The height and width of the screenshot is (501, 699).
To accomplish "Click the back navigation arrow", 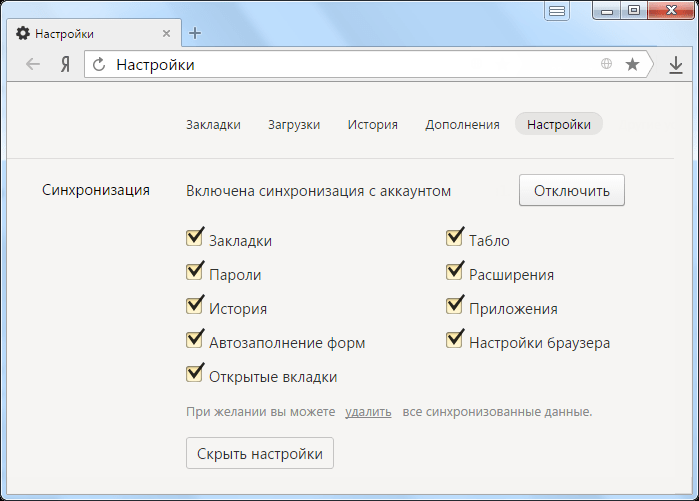I will click(33, 65).
